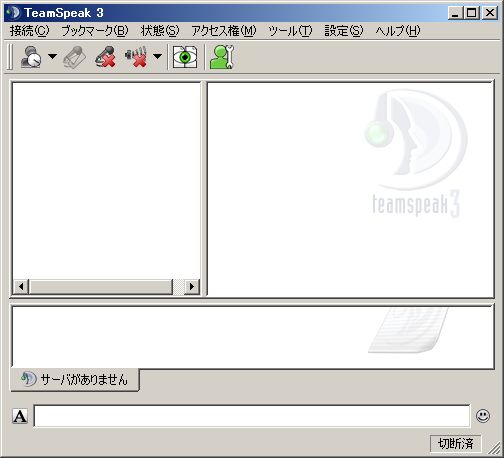
Task: Click the server tree right scroll arrow
Action: pyautogui.click(x=192, y=286)
